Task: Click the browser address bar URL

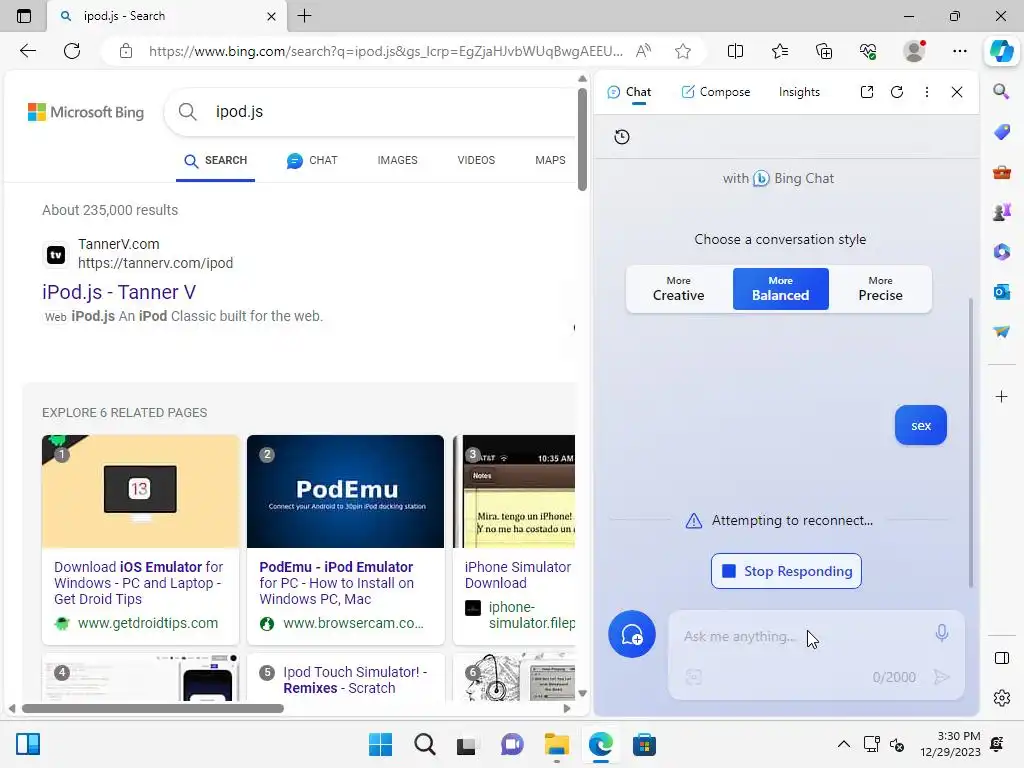Action: point(385,51)
